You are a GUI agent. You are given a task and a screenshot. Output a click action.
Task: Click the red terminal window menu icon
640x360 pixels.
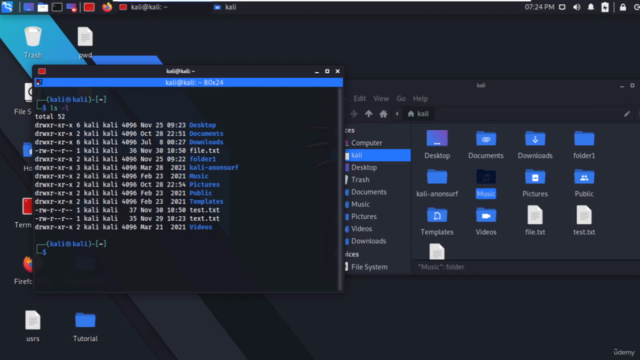click(x=42, y=71)
